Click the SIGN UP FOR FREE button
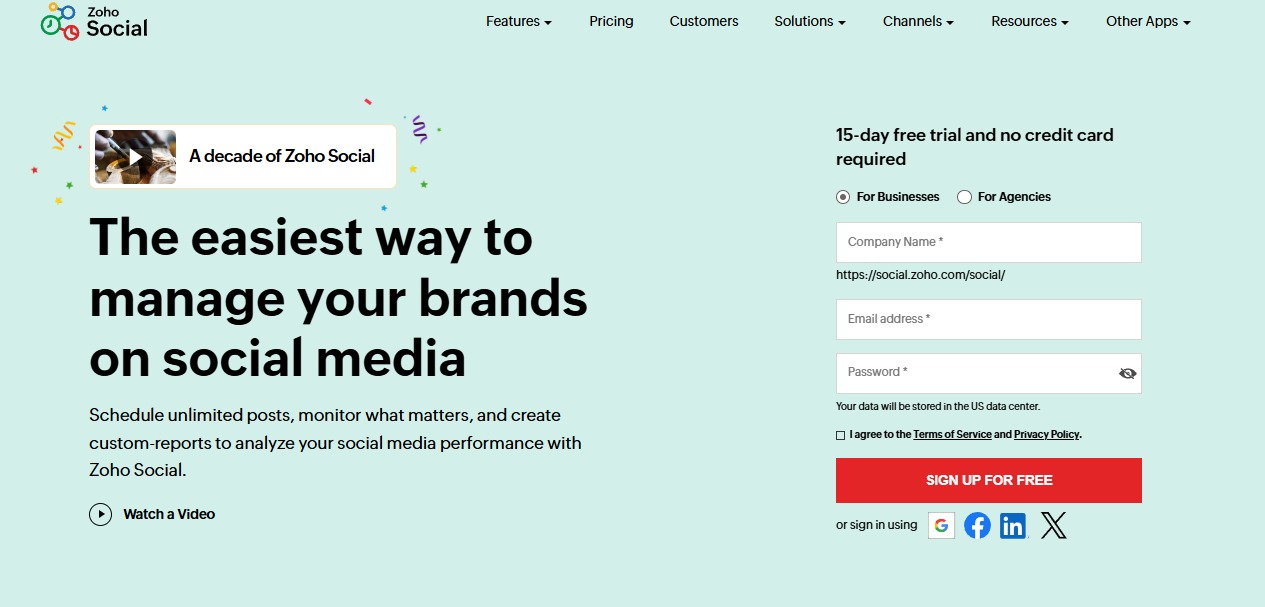Viewport: 1265px width, 607px height. (x=988, y=480)
